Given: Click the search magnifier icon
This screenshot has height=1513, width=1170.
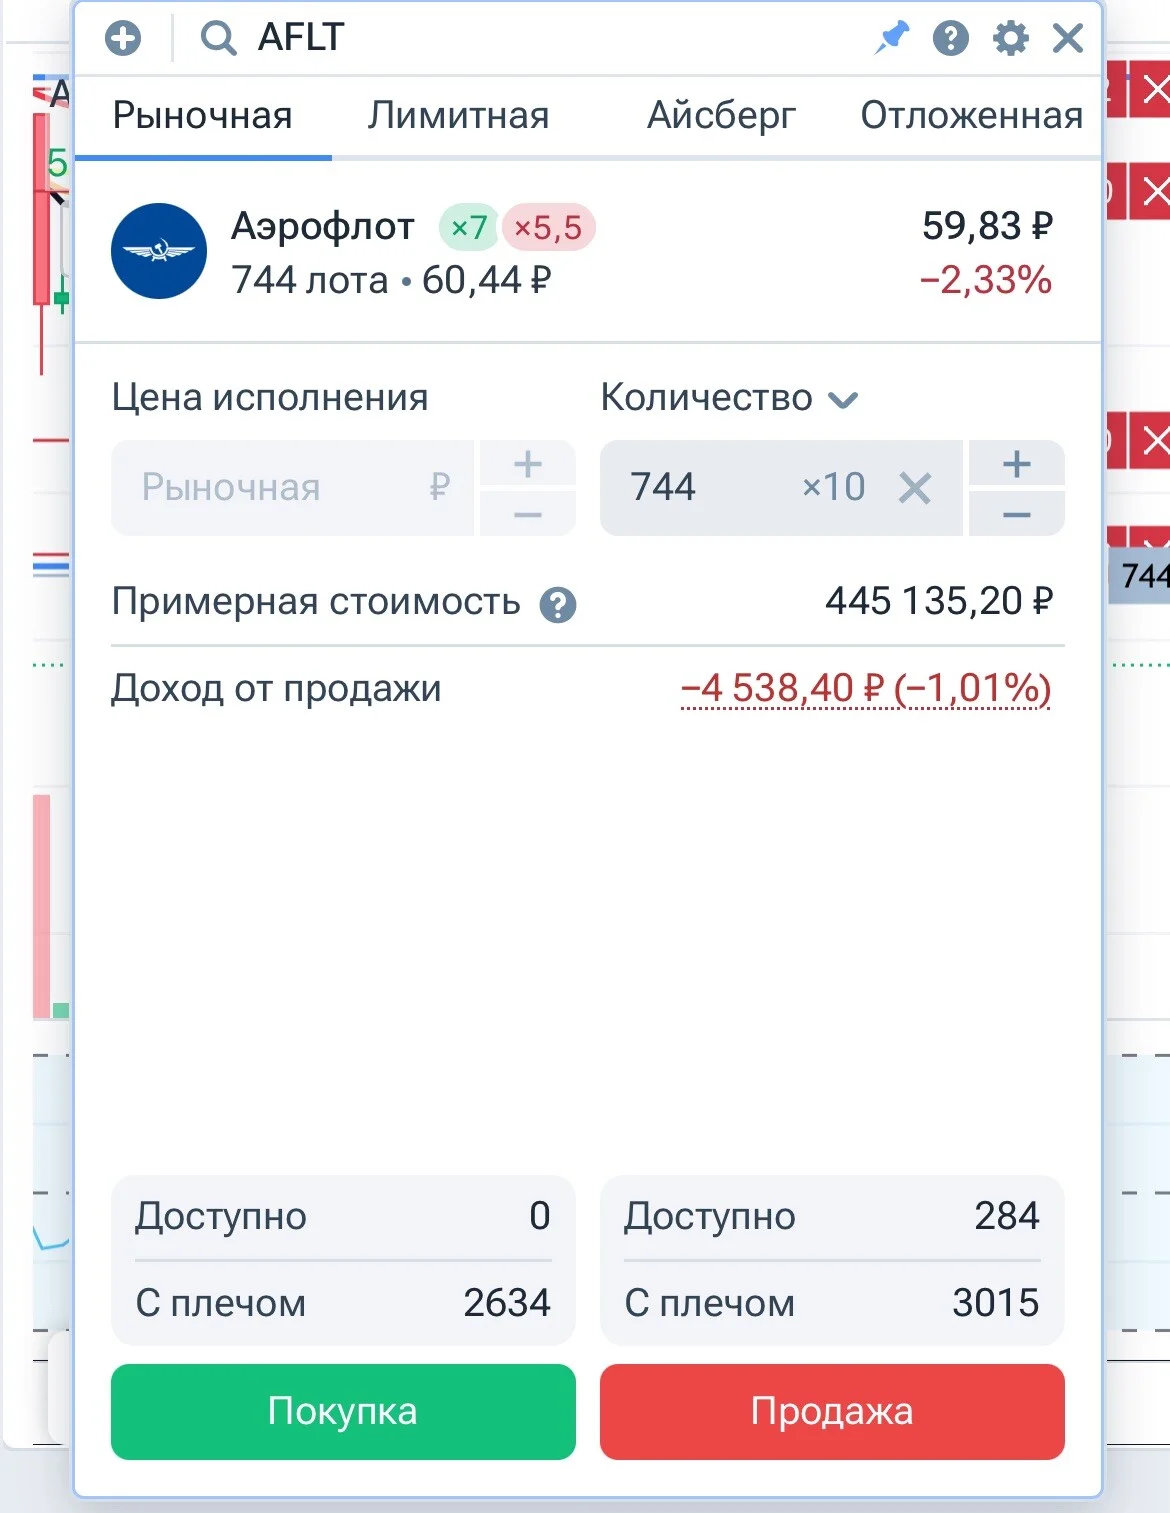Looking at the screenshot, I should [218, 39].
